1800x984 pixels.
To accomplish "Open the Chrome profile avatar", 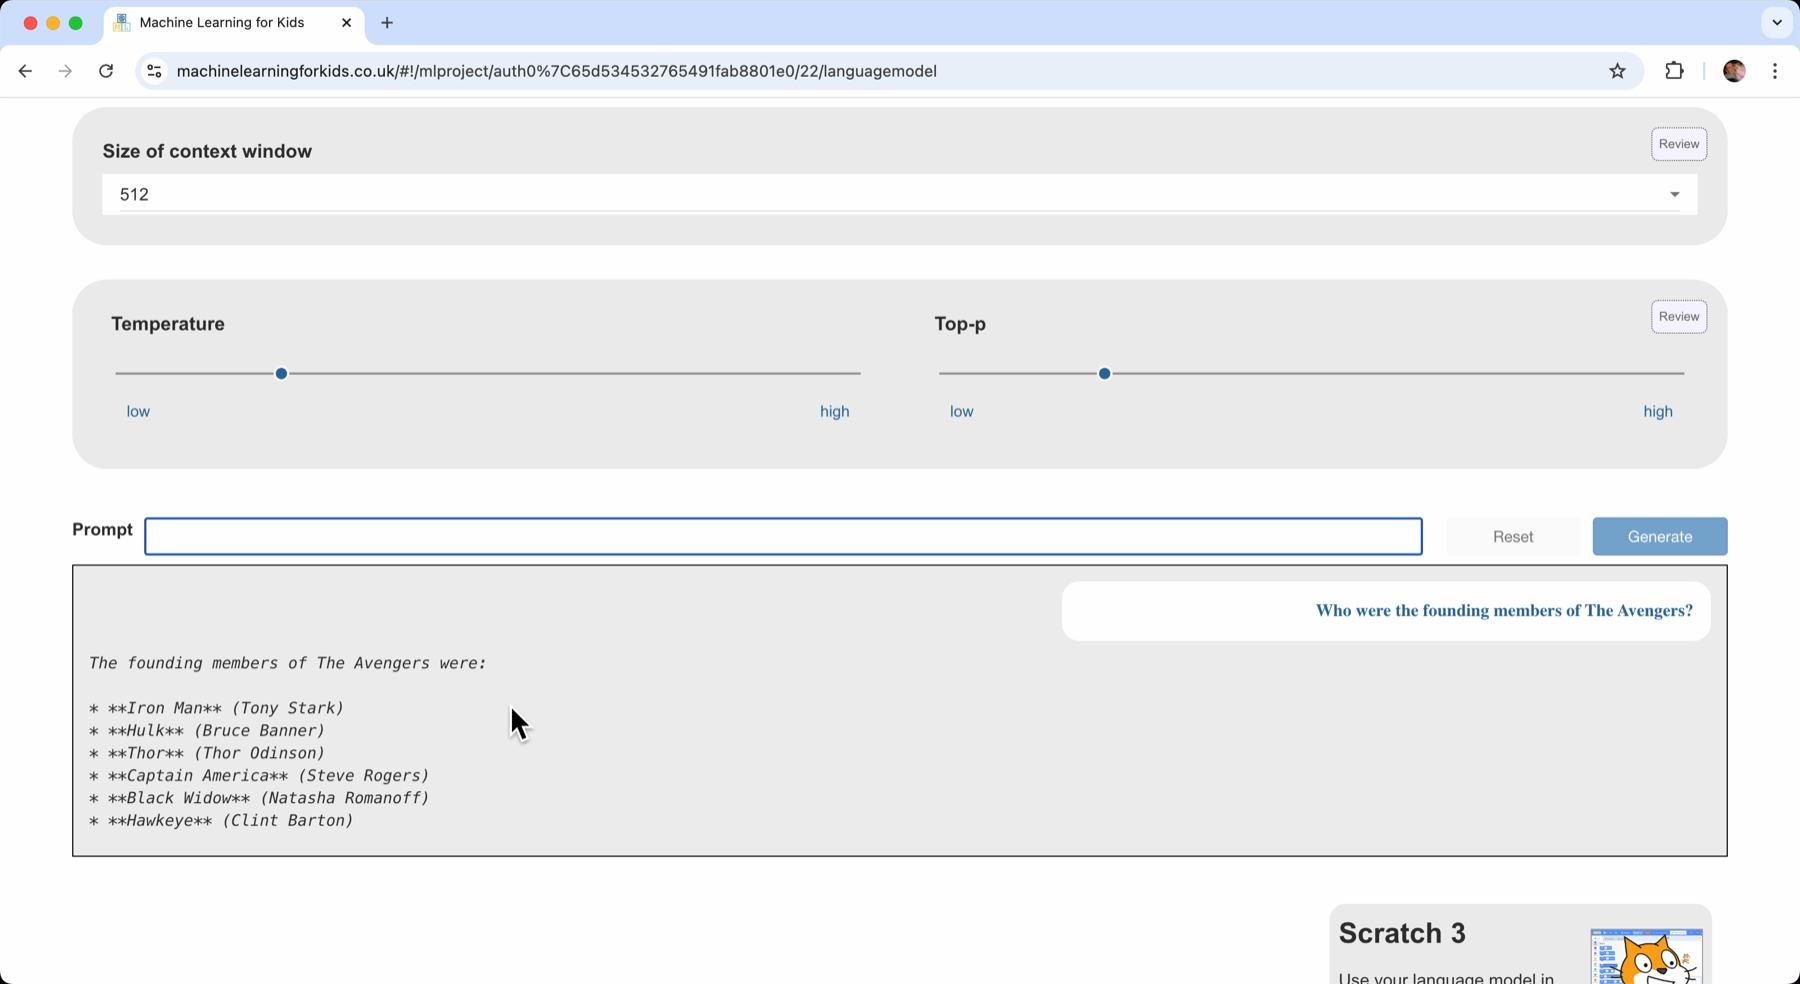I will coord(1734,71).
